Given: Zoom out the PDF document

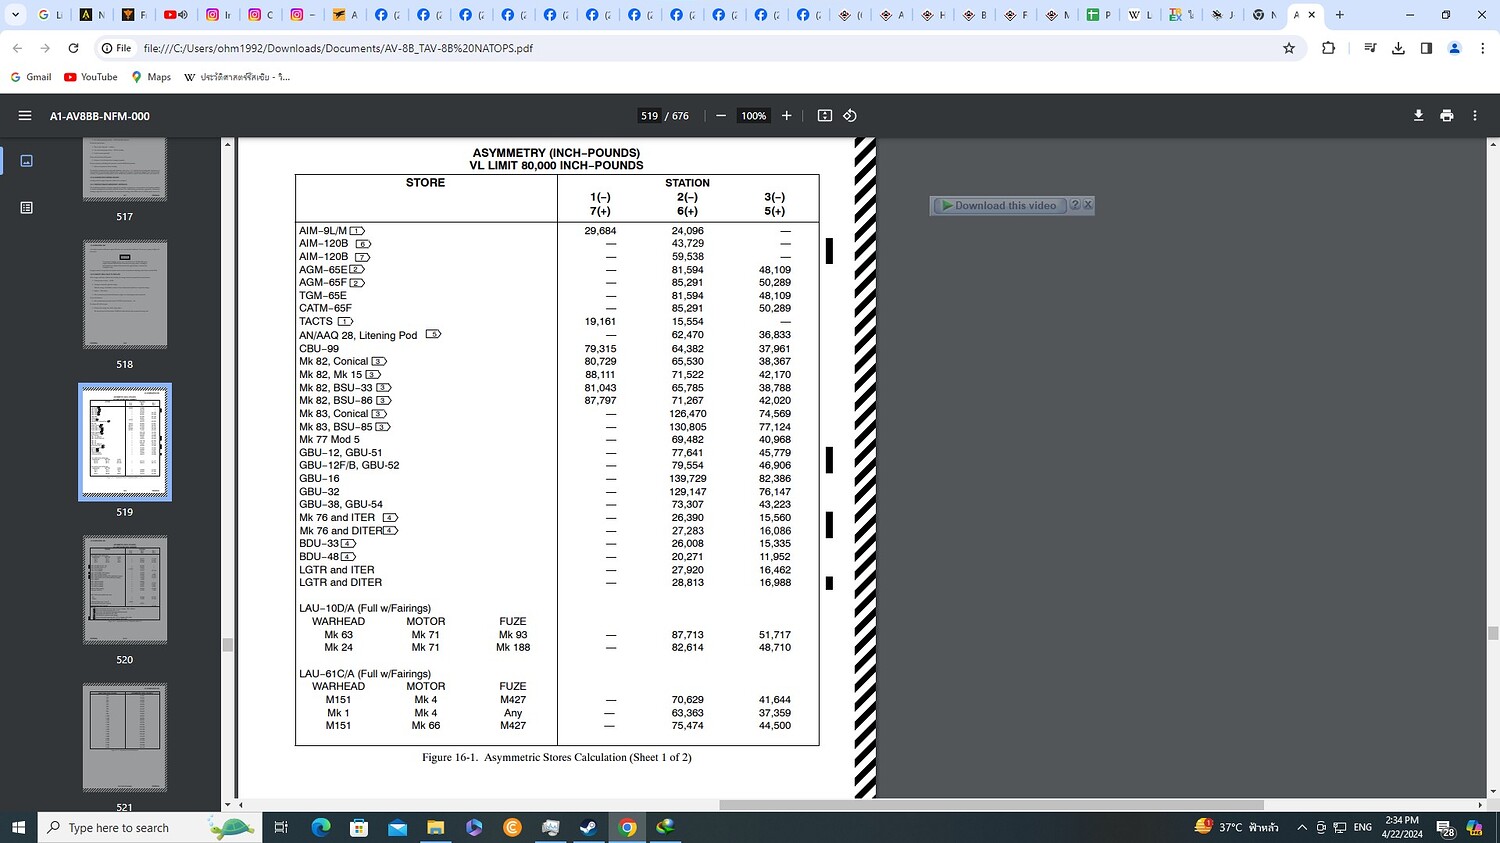Looking at the screenshot, I should (x=721, y=116).
